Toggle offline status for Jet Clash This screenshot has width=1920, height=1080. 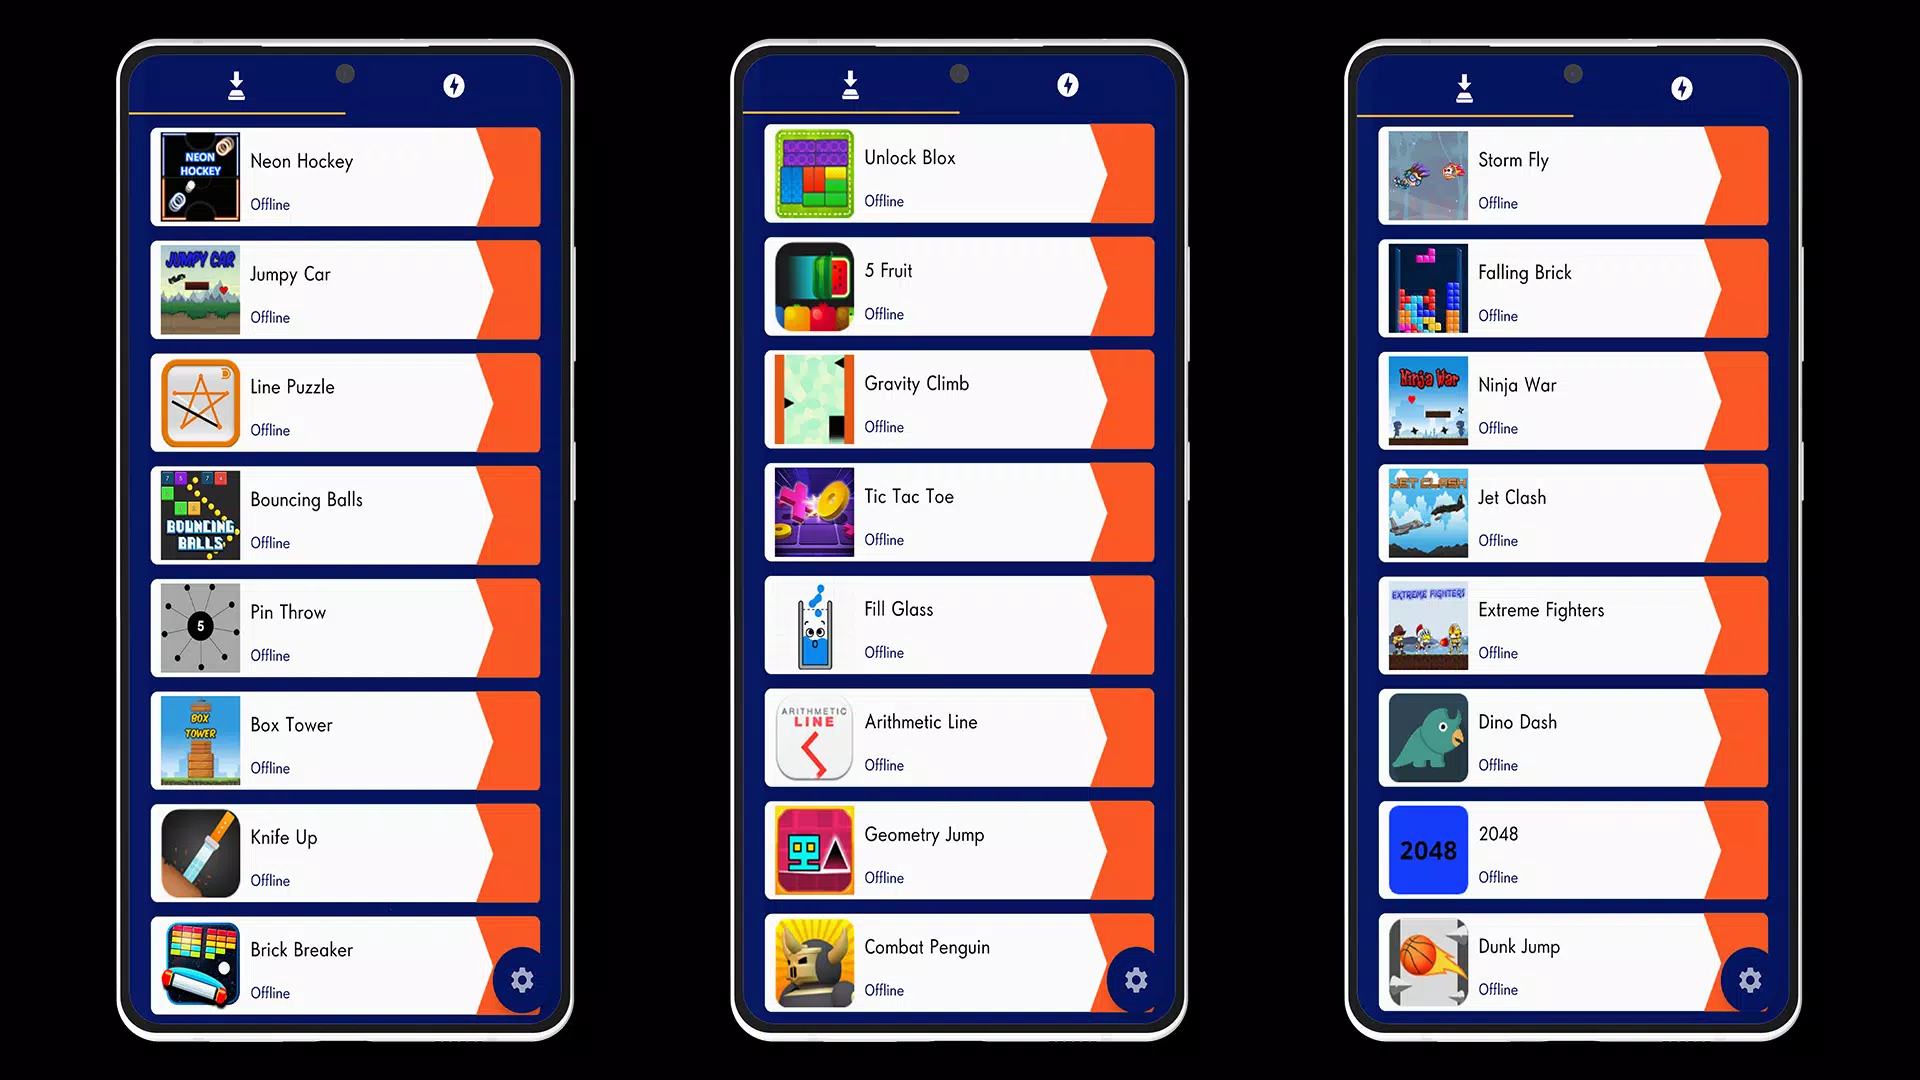[x=1498, y=539]
